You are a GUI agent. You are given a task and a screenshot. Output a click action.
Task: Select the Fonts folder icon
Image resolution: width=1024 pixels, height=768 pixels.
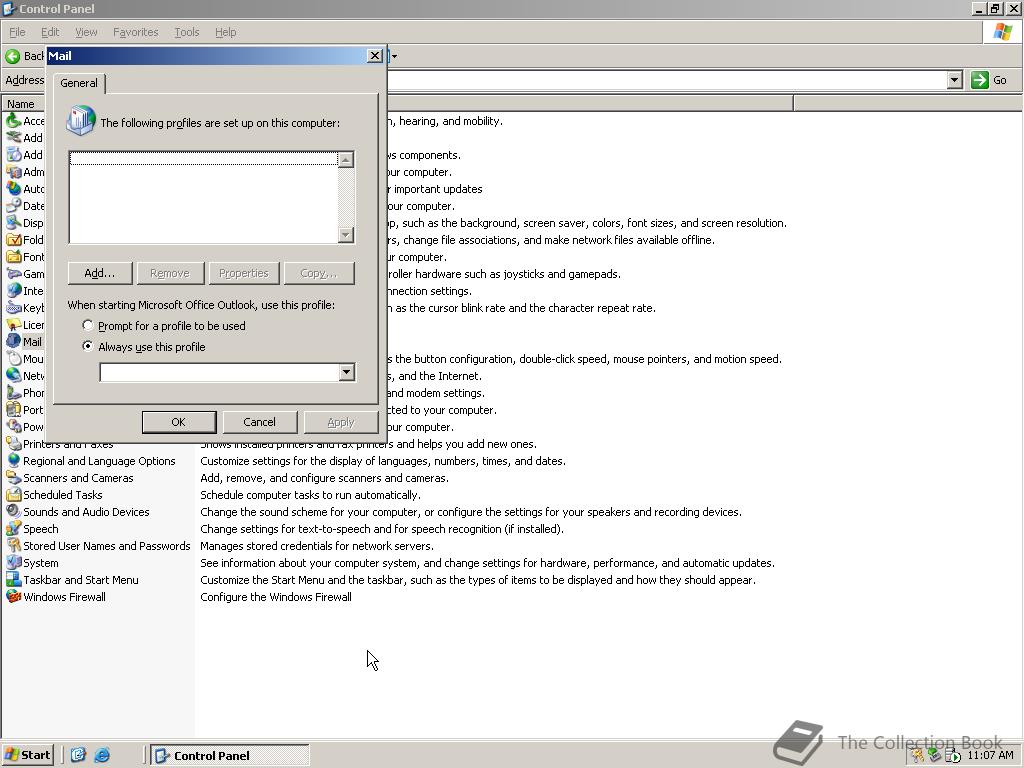pos(13,257)
